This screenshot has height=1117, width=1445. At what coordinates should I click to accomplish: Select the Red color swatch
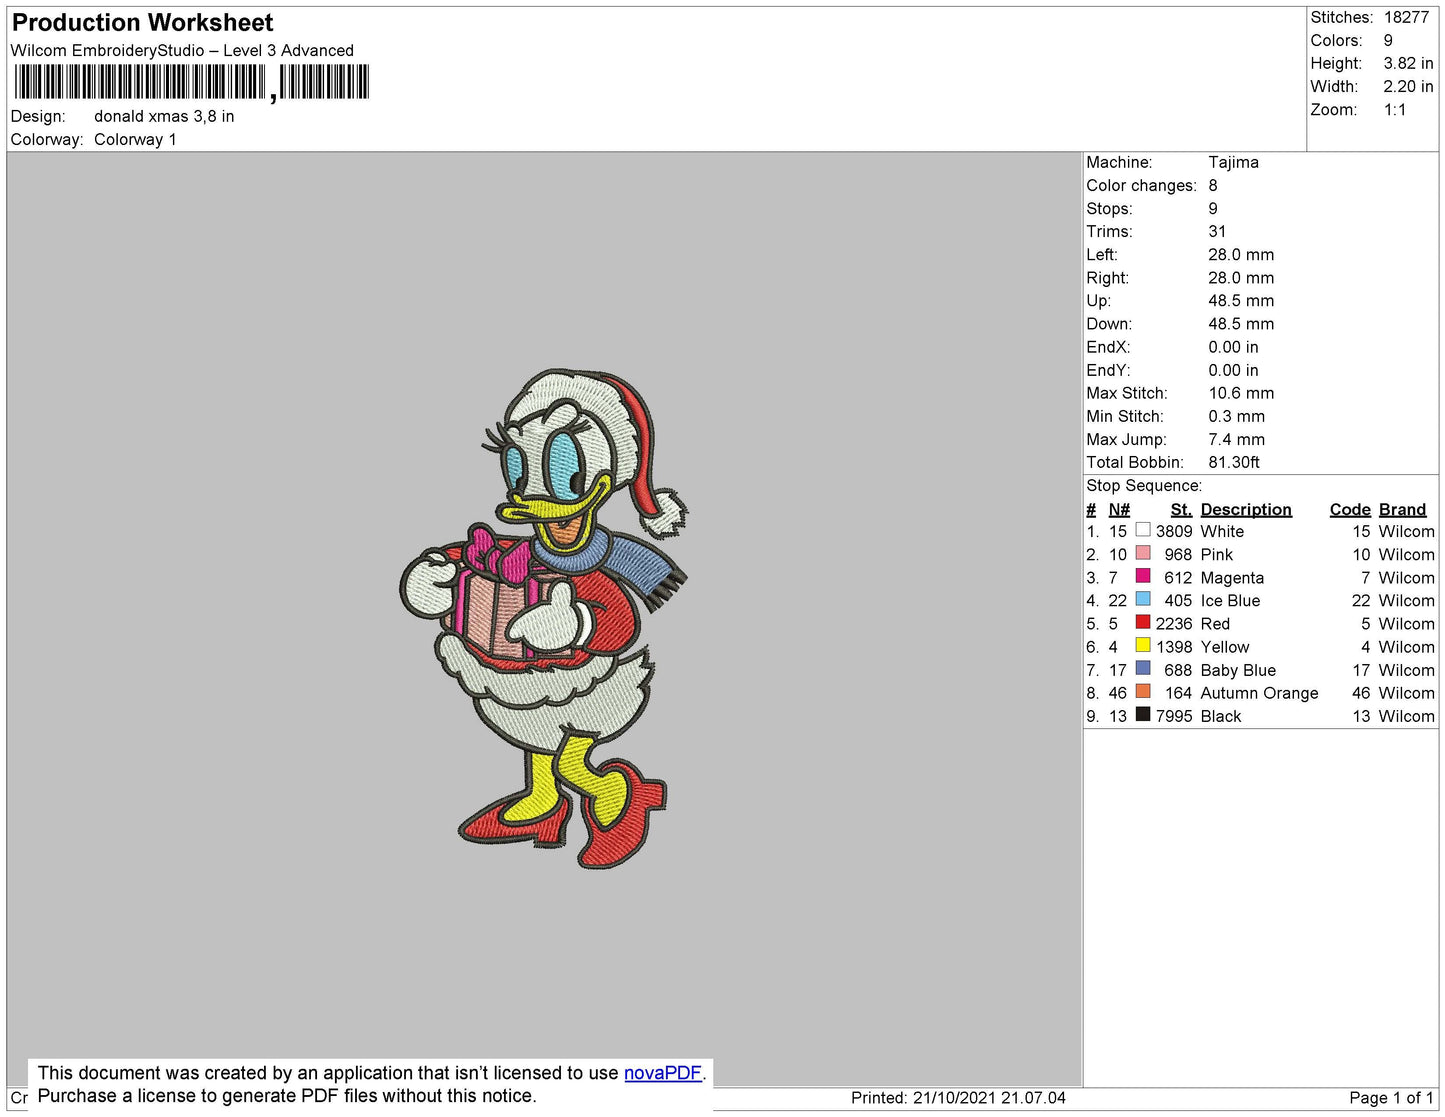point(1143,622)
